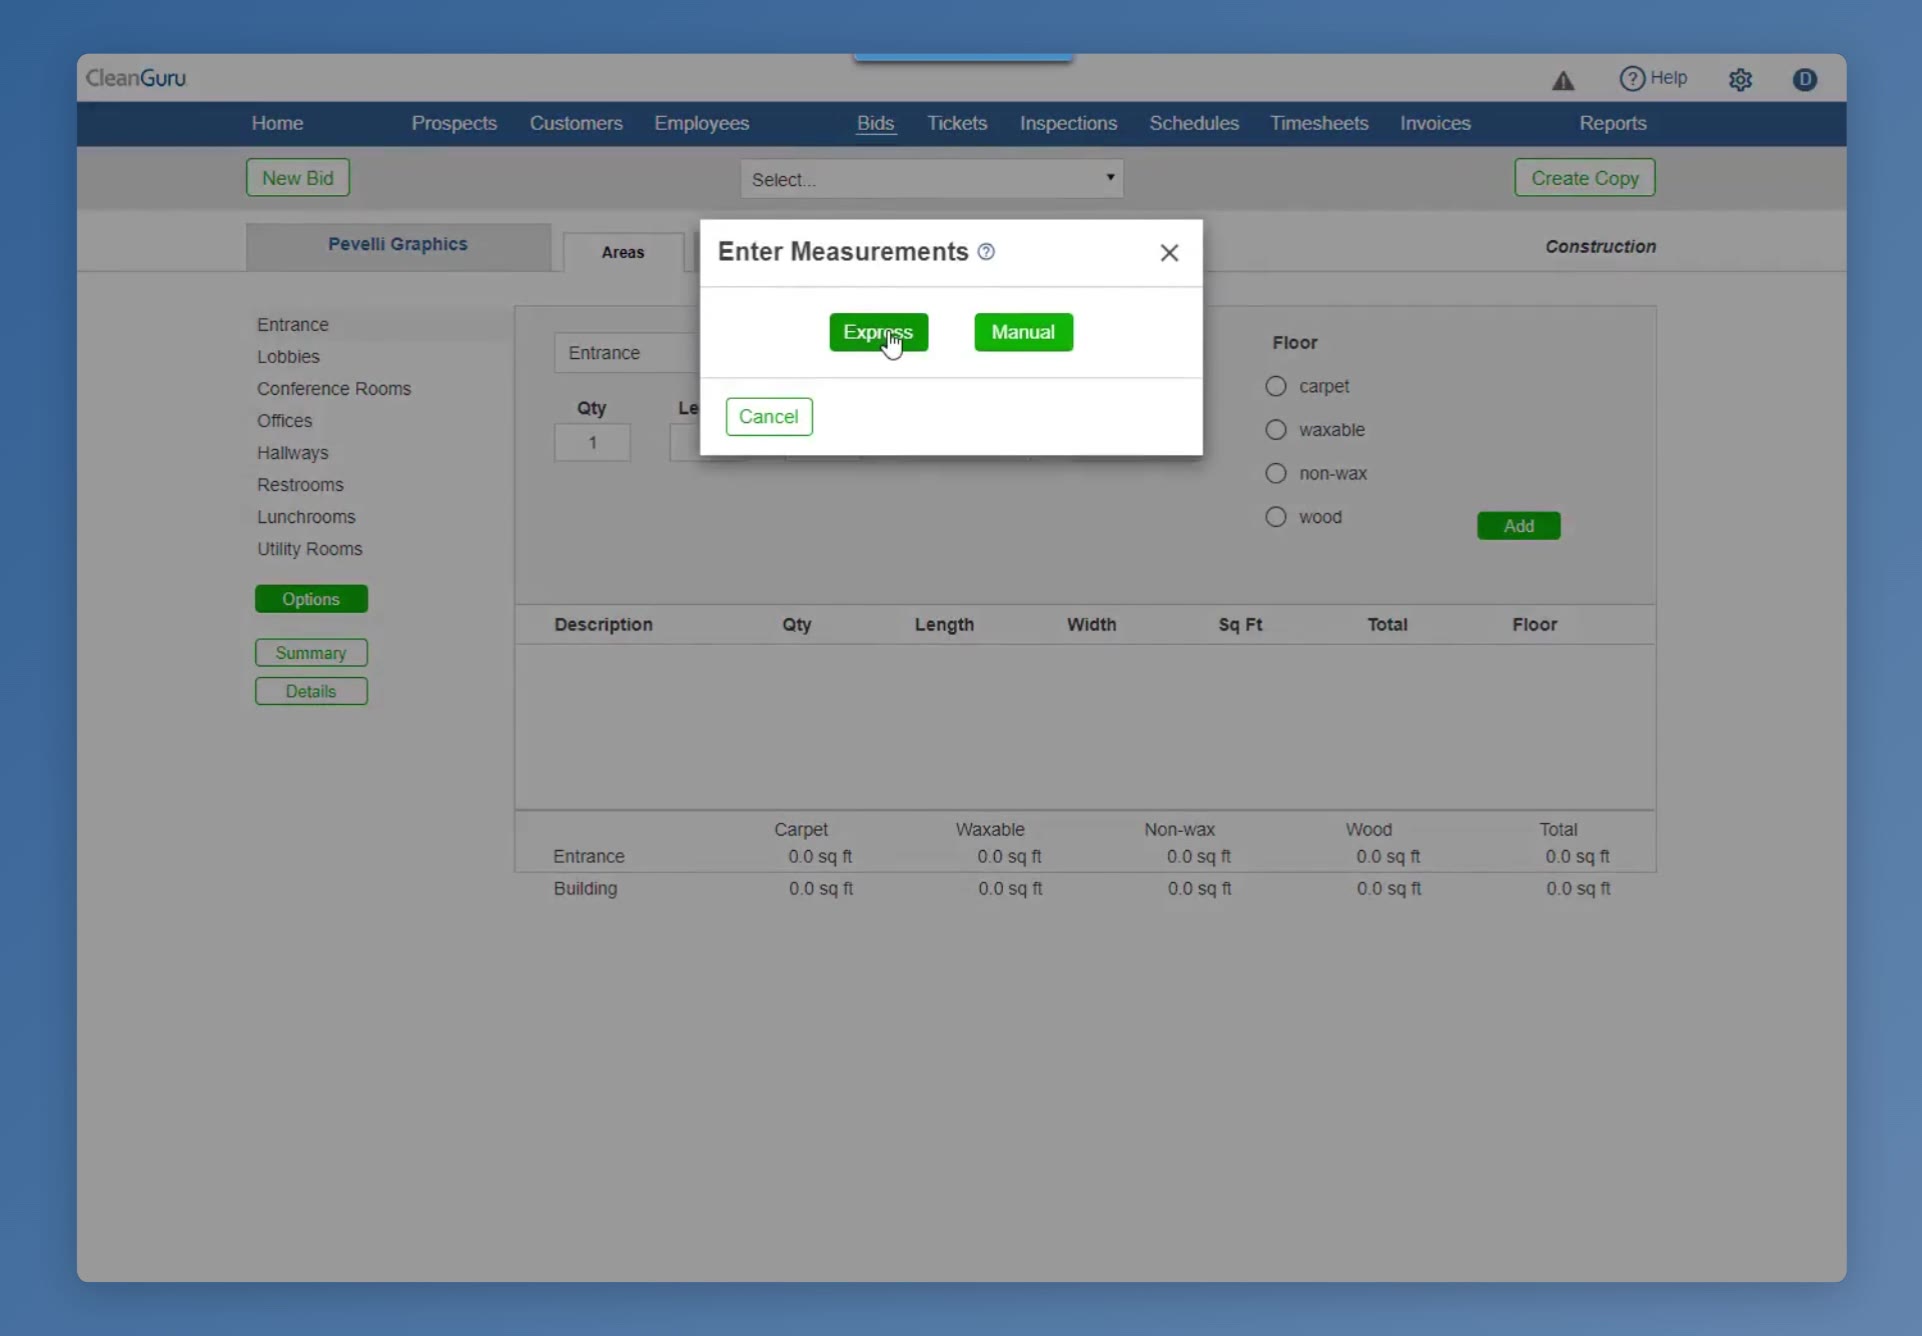Open the Employees menu
The height and width of the screenshot is (1336, 1922).
tap(701, 123)
